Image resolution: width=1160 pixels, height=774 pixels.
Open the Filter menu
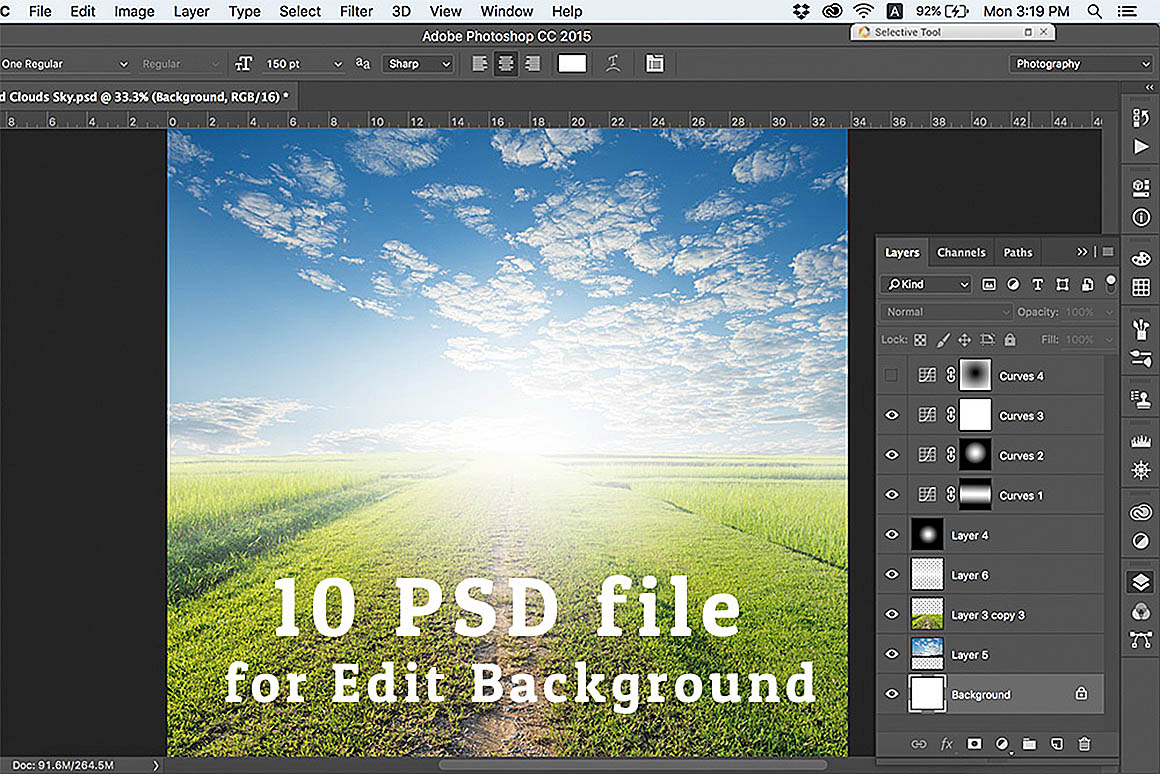pos(356,11)
